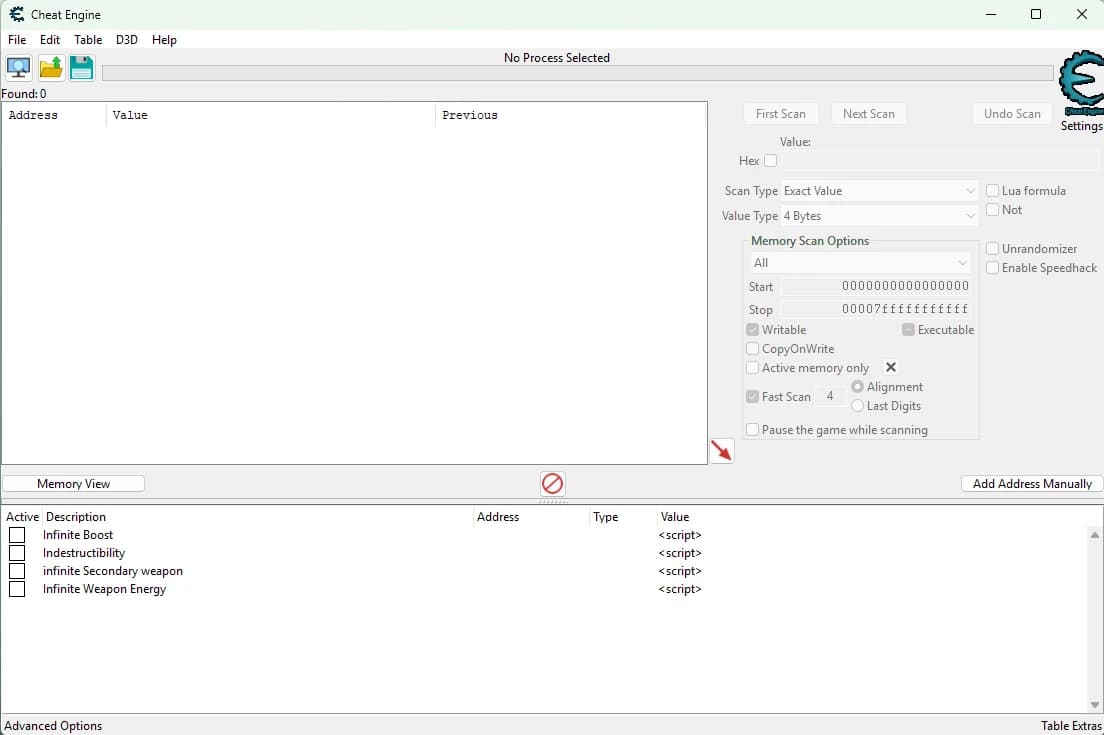Toggle the Writable checkbox

click(753, 329)
